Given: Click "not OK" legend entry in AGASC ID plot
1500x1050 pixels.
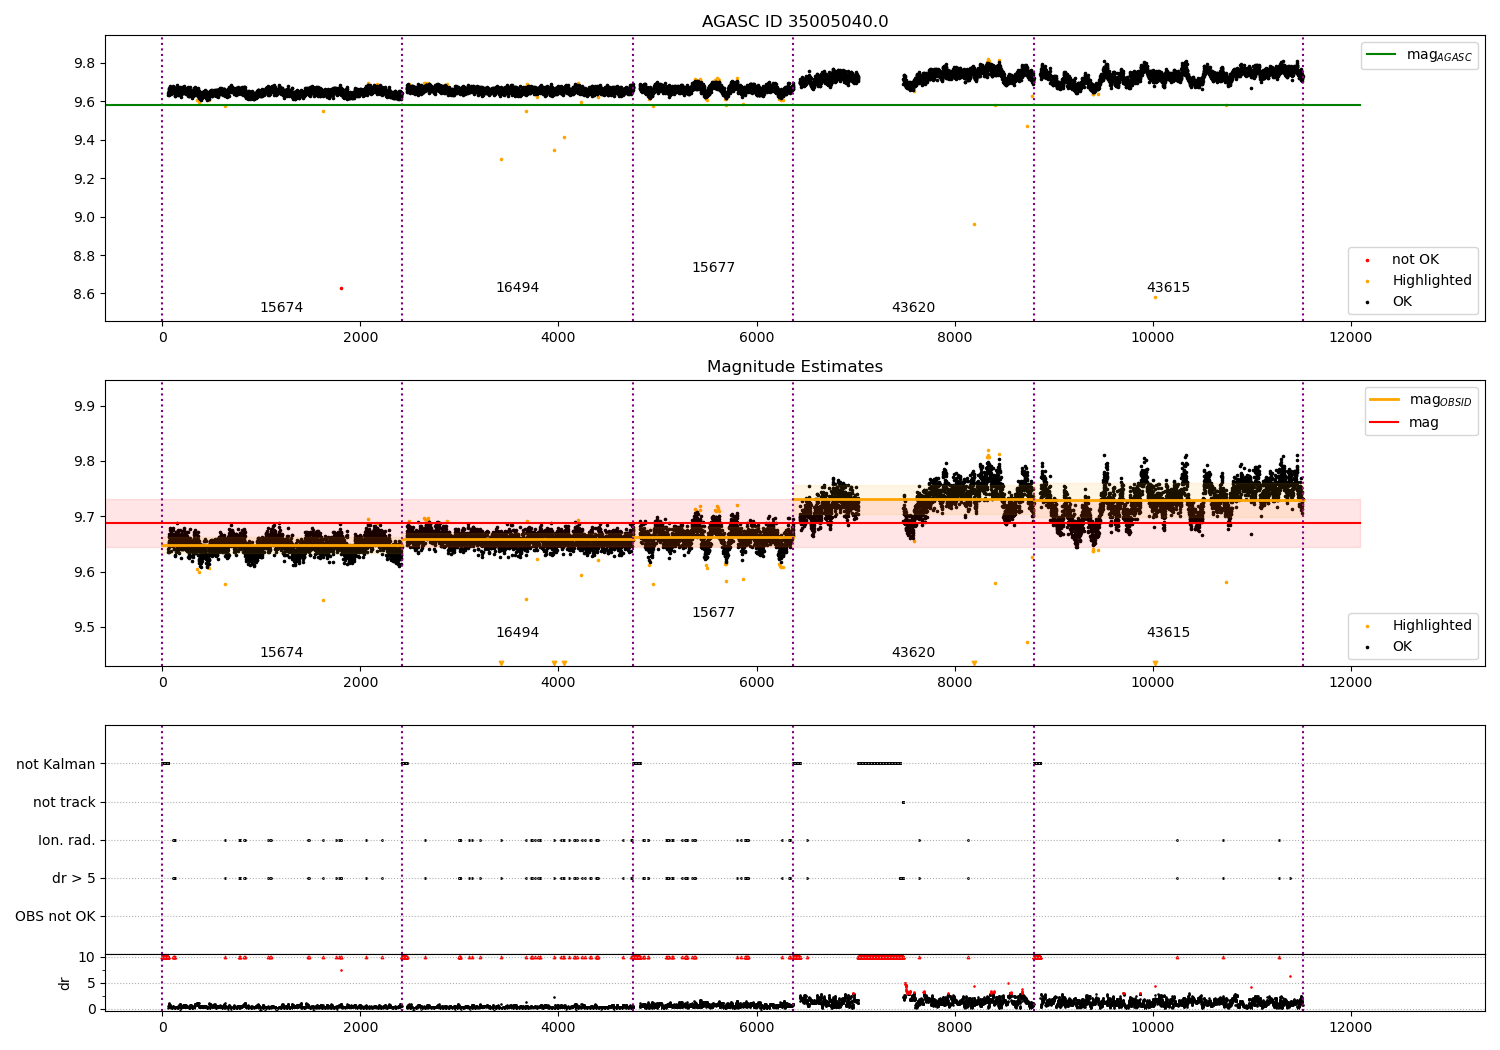Looking at the screenshot, I should point(1415,260).
